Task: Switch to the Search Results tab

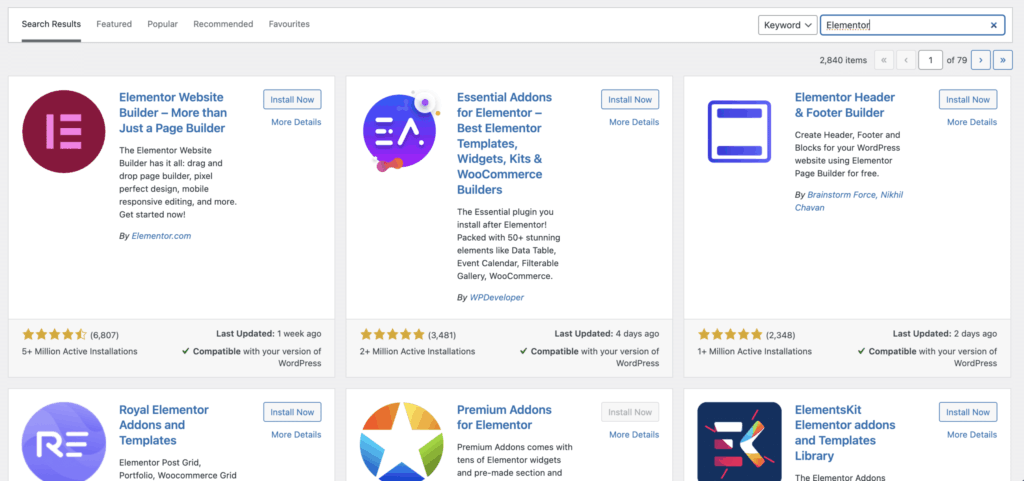Action: (x=51, y=24)
